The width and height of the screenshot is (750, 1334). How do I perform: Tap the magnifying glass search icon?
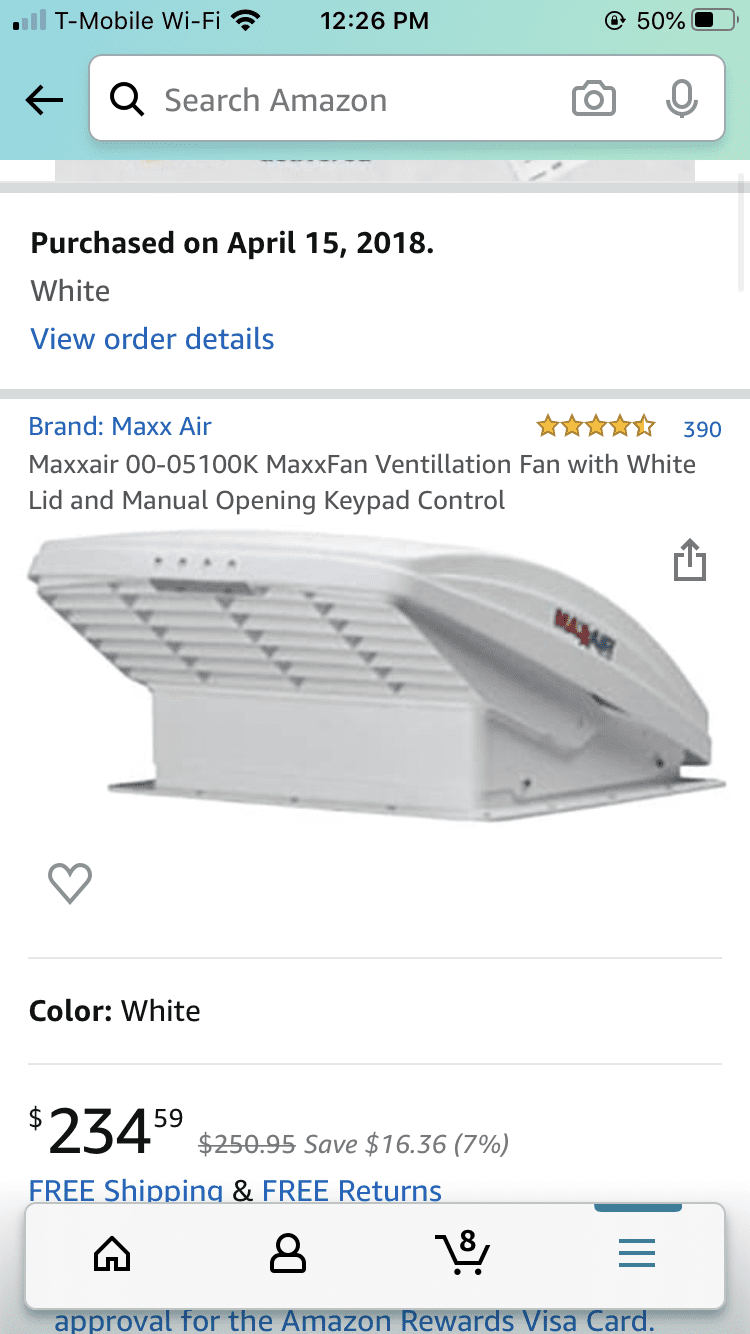click(x=127, y=100)
